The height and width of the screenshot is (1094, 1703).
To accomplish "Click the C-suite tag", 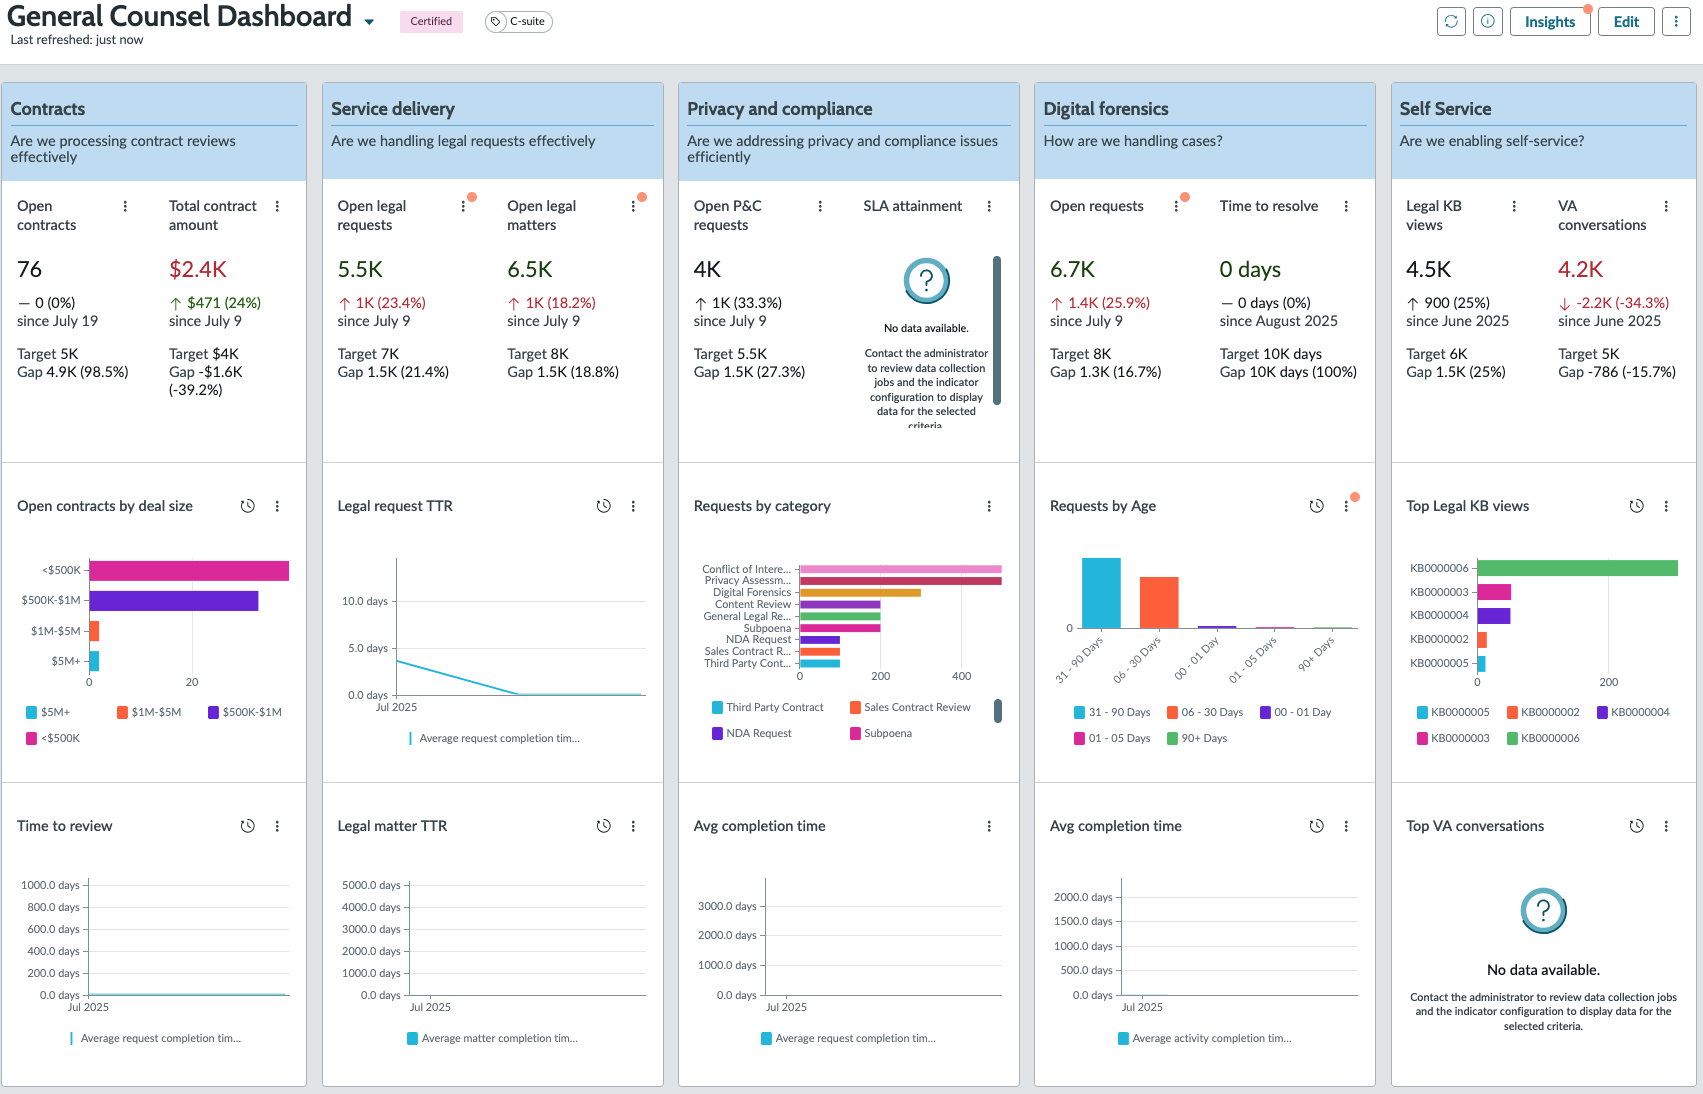I will click(519, 21).
